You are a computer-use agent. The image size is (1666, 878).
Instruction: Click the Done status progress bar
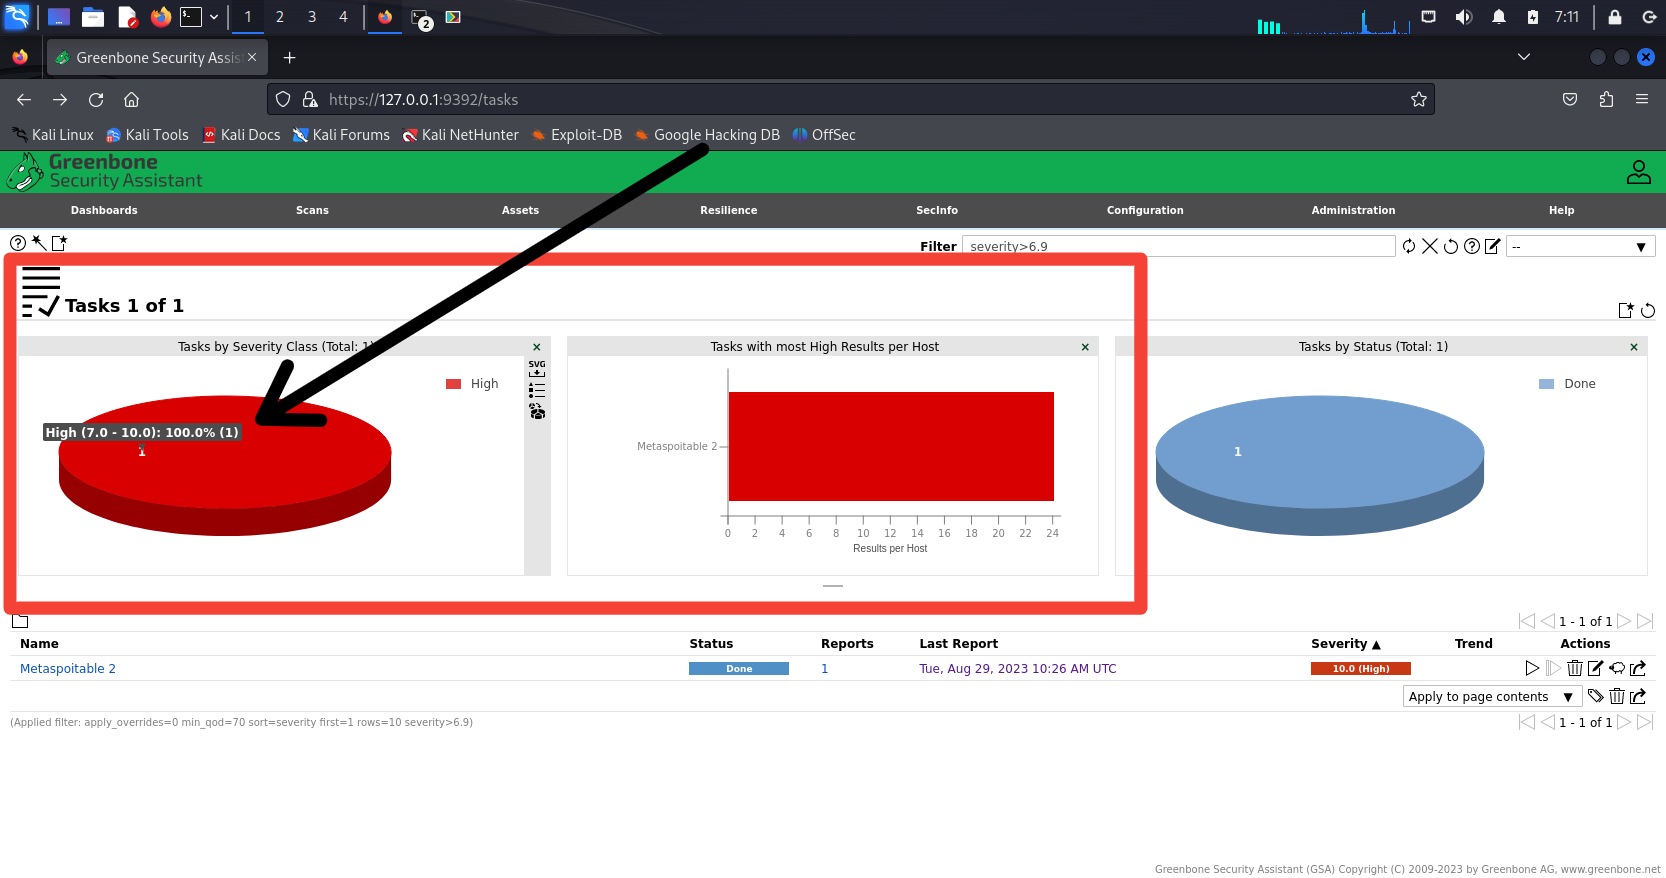(739, 669)
